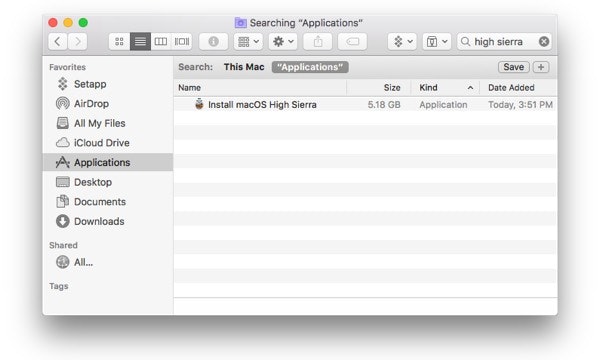Switch to column view
The width and height of the screenshot is (600, 360).
(161, 41)
